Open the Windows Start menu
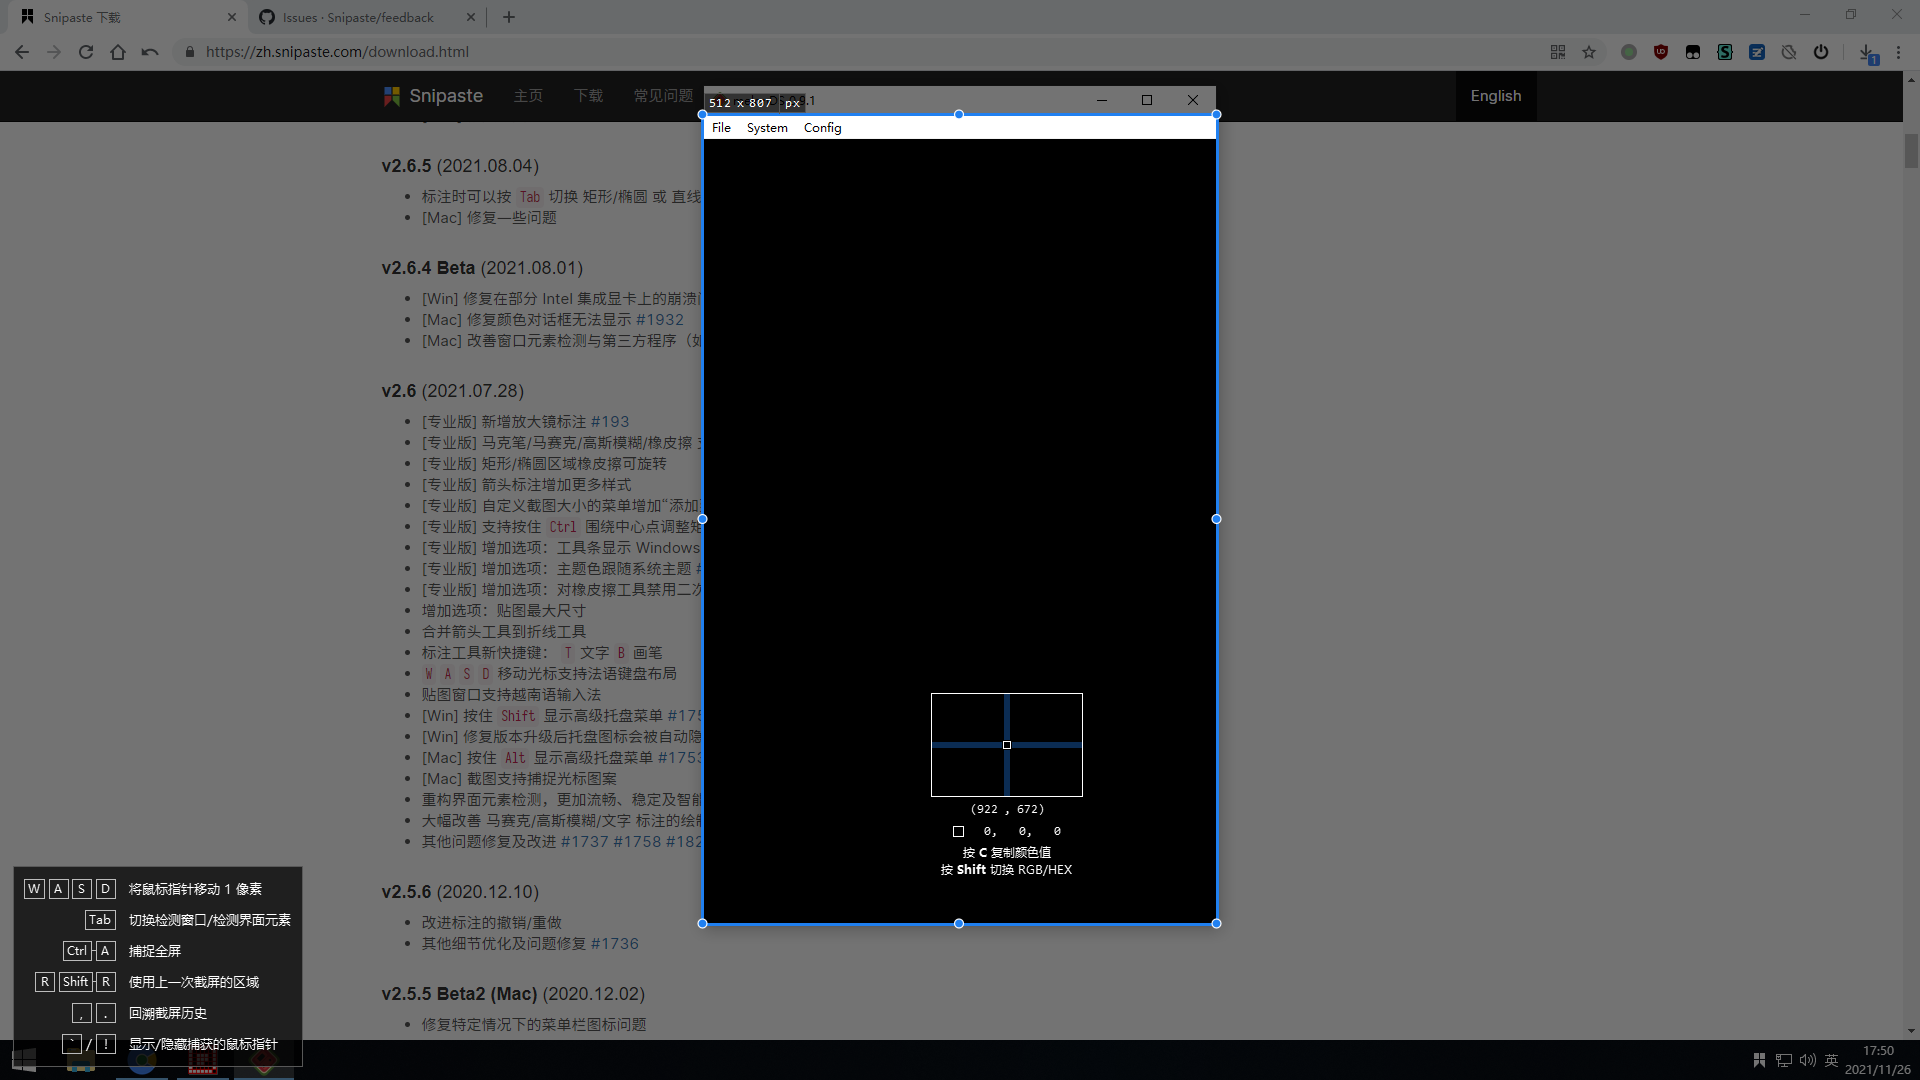The image size is (1920, 1080). tap(22, 1060)
